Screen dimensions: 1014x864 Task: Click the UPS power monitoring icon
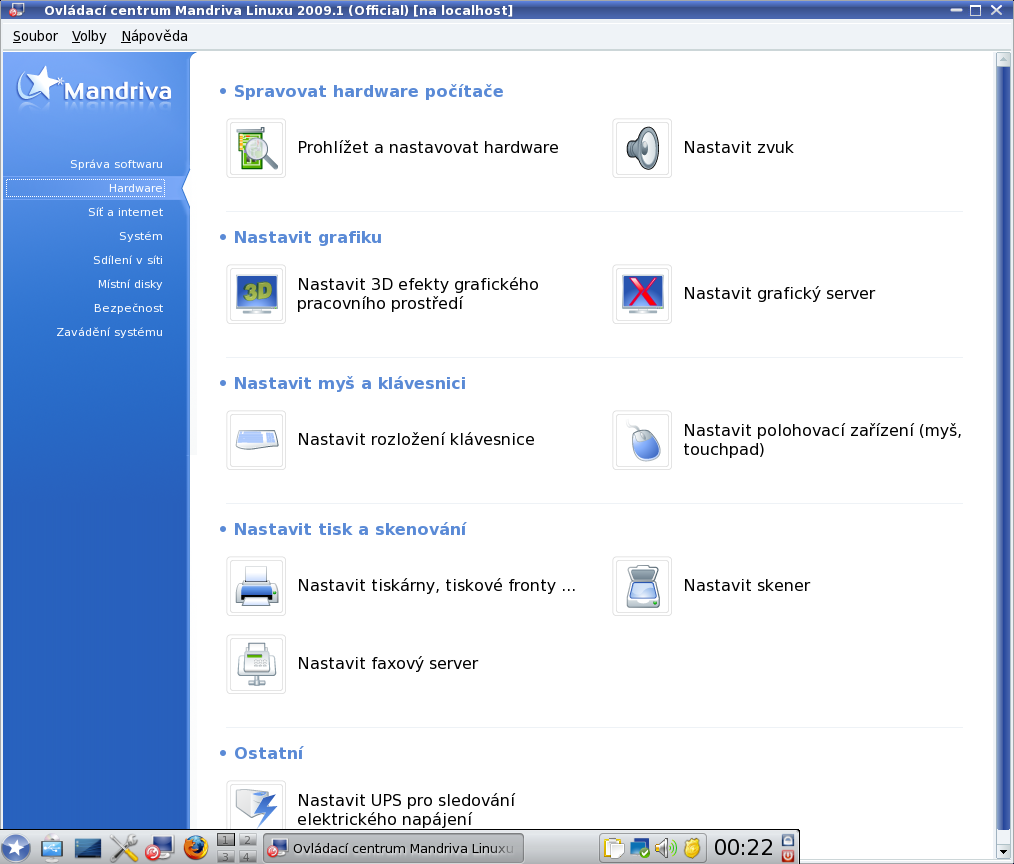256,805
